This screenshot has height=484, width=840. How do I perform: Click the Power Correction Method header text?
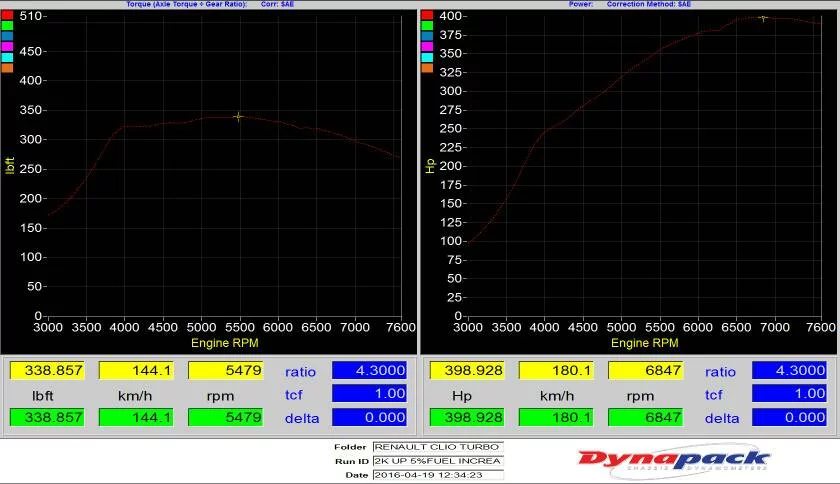[629, 4]
